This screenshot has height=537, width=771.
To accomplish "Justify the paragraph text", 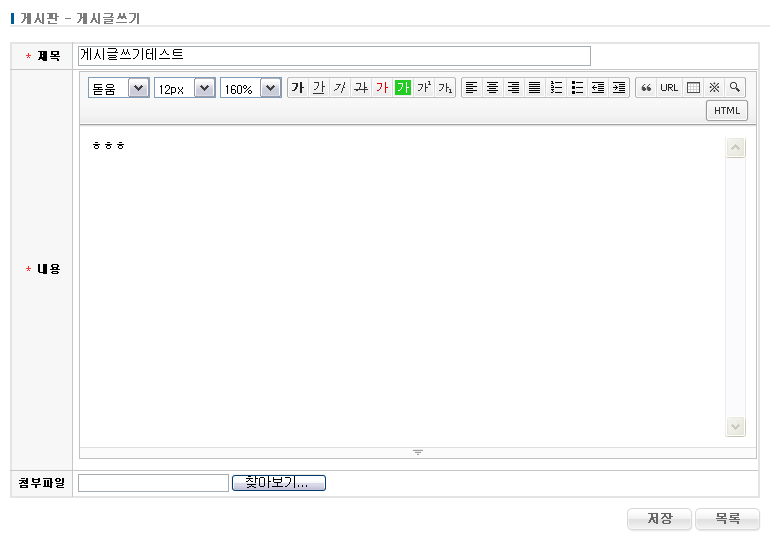I will [534, 88].
